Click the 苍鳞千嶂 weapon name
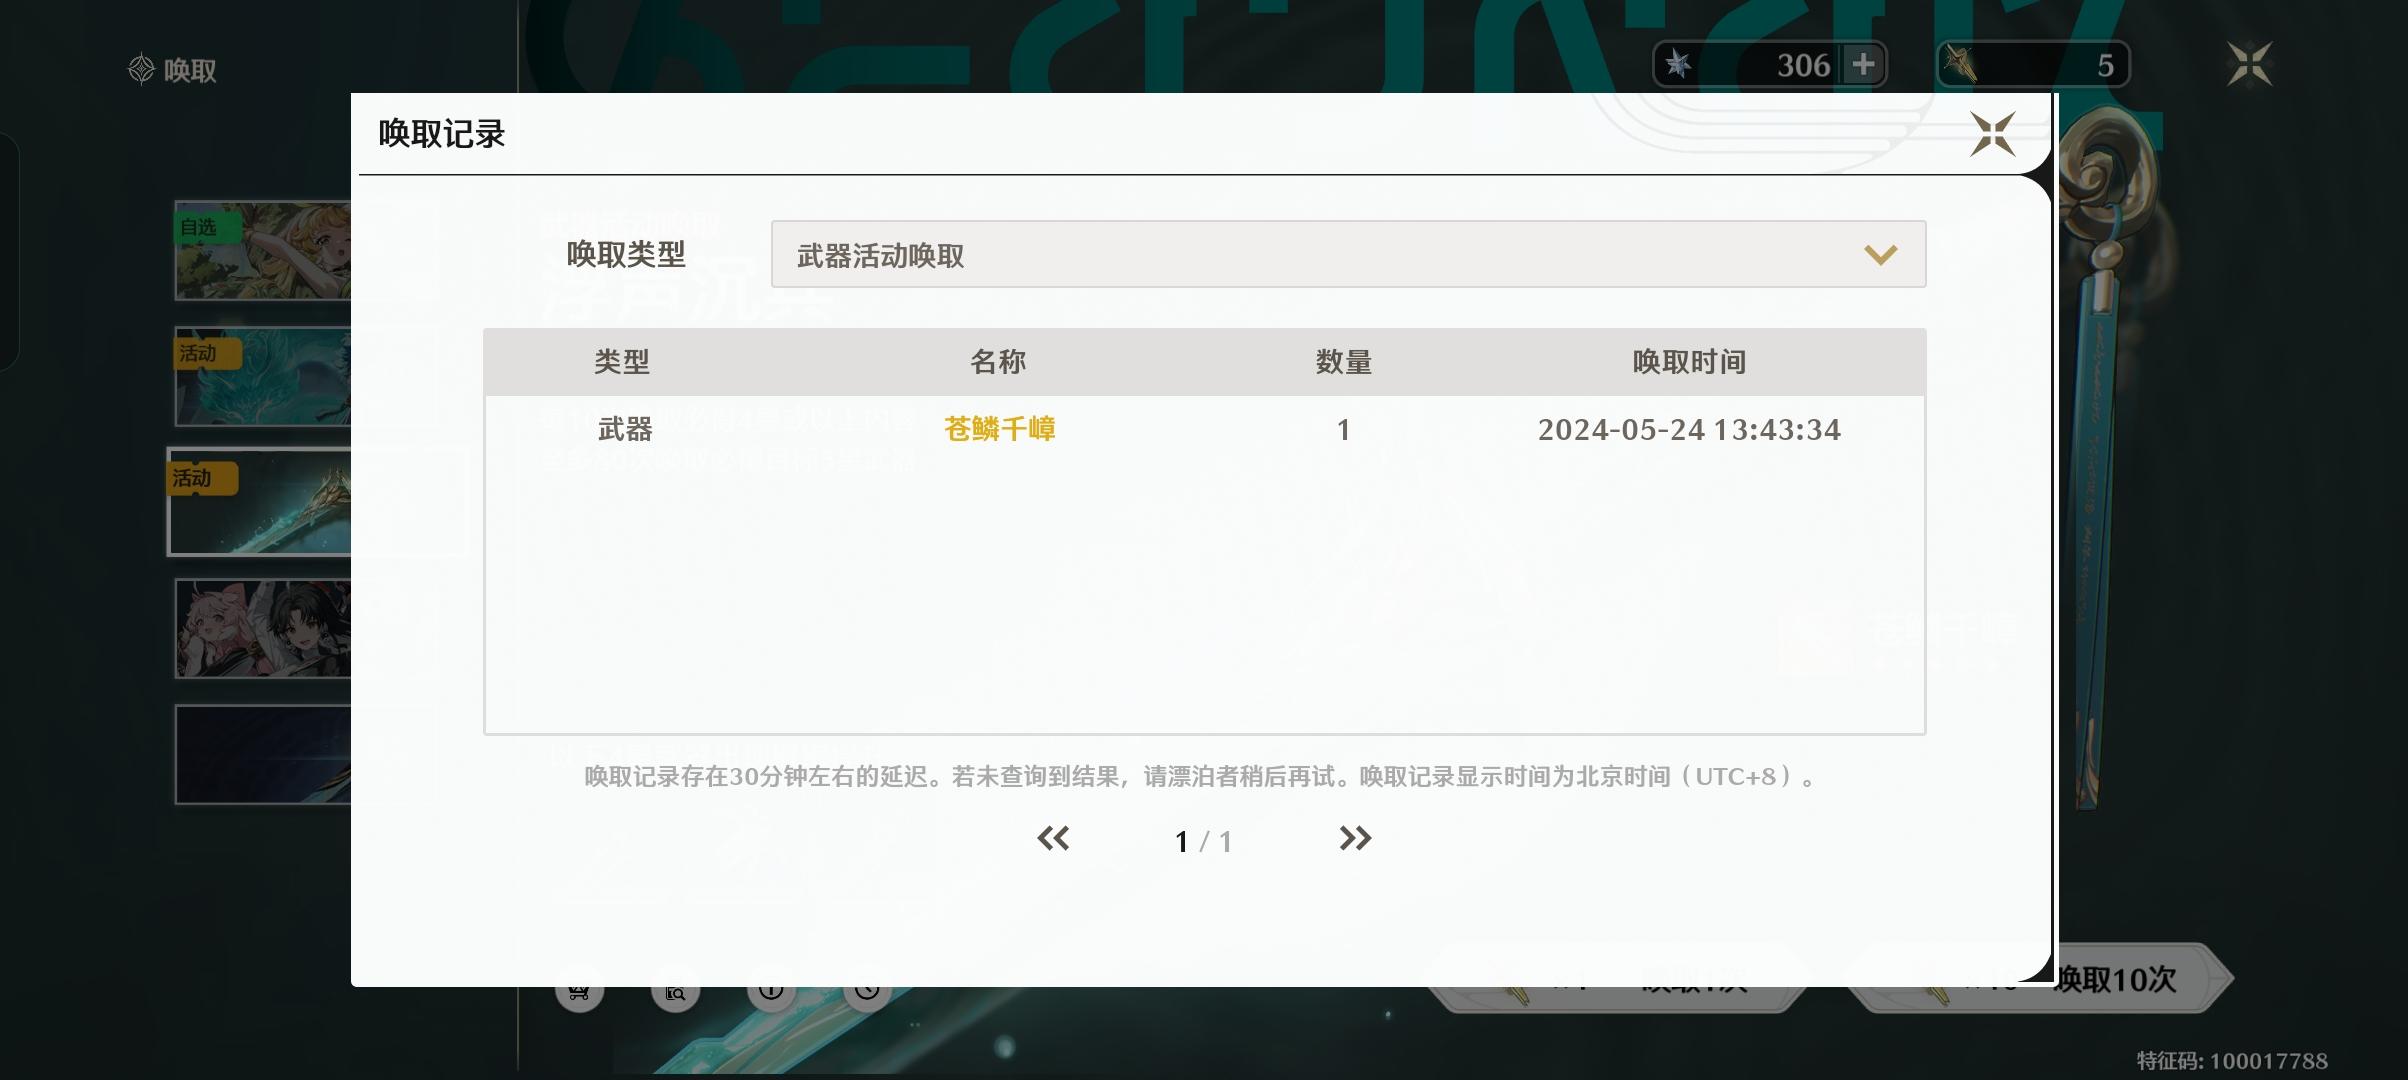 coord(999,429)
